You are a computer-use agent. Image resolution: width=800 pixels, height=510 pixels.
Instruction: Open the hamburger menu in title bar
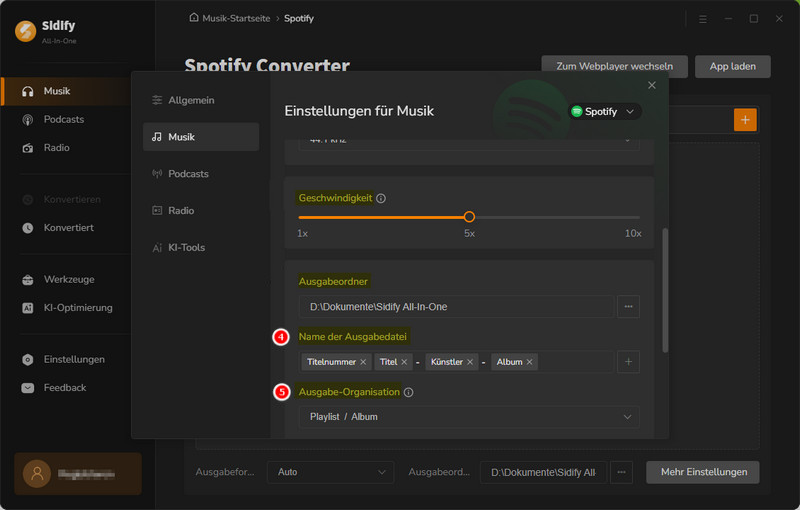(x=703, y=19)
